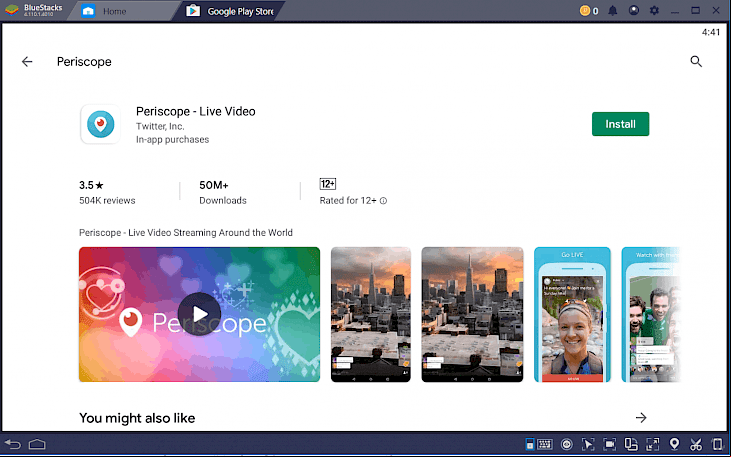
Task: Open BlueStacks settings gear
Action: [655, 10]
